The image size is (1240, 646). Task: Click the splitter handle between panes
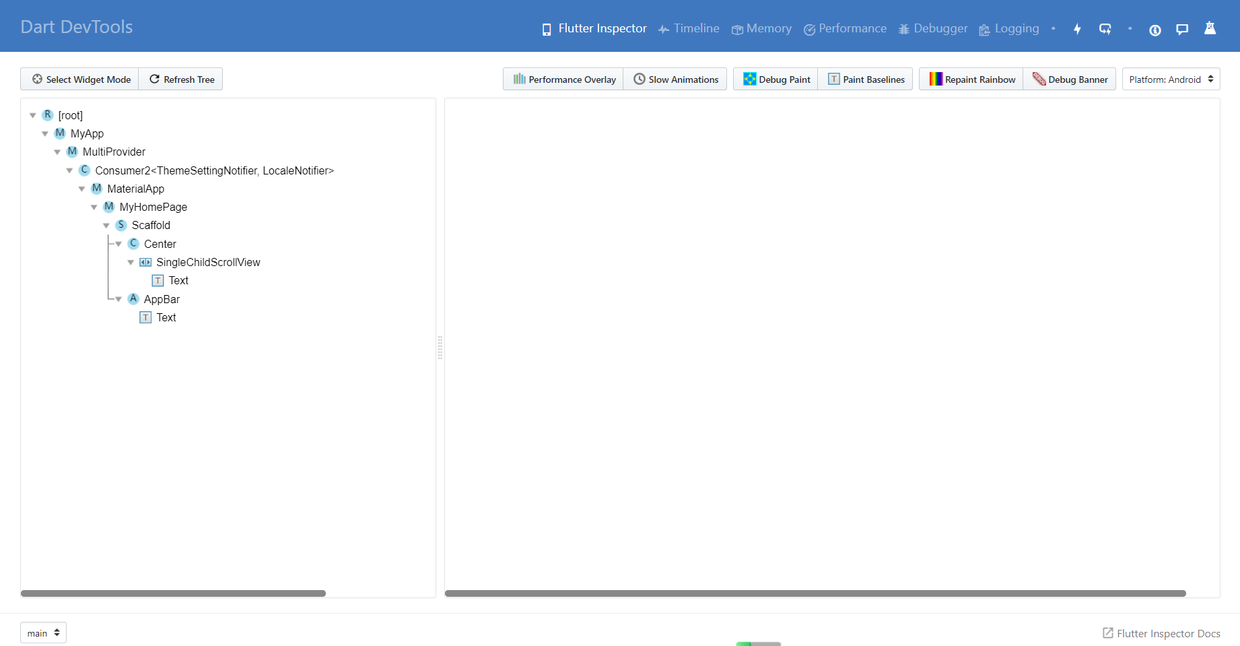point(440,347)
